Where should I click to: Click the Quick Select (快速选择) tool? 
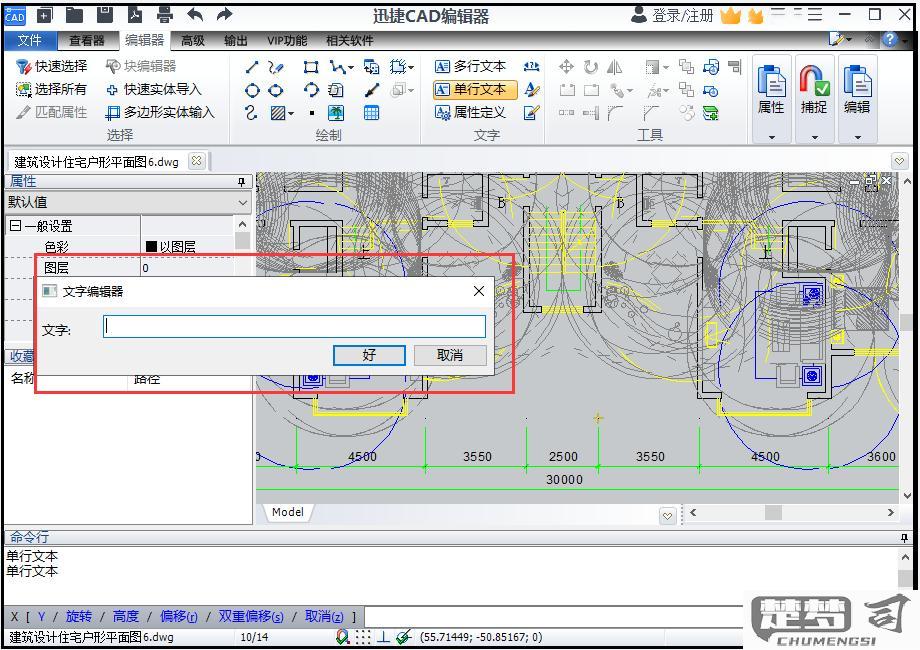click(x=52, y=66)
